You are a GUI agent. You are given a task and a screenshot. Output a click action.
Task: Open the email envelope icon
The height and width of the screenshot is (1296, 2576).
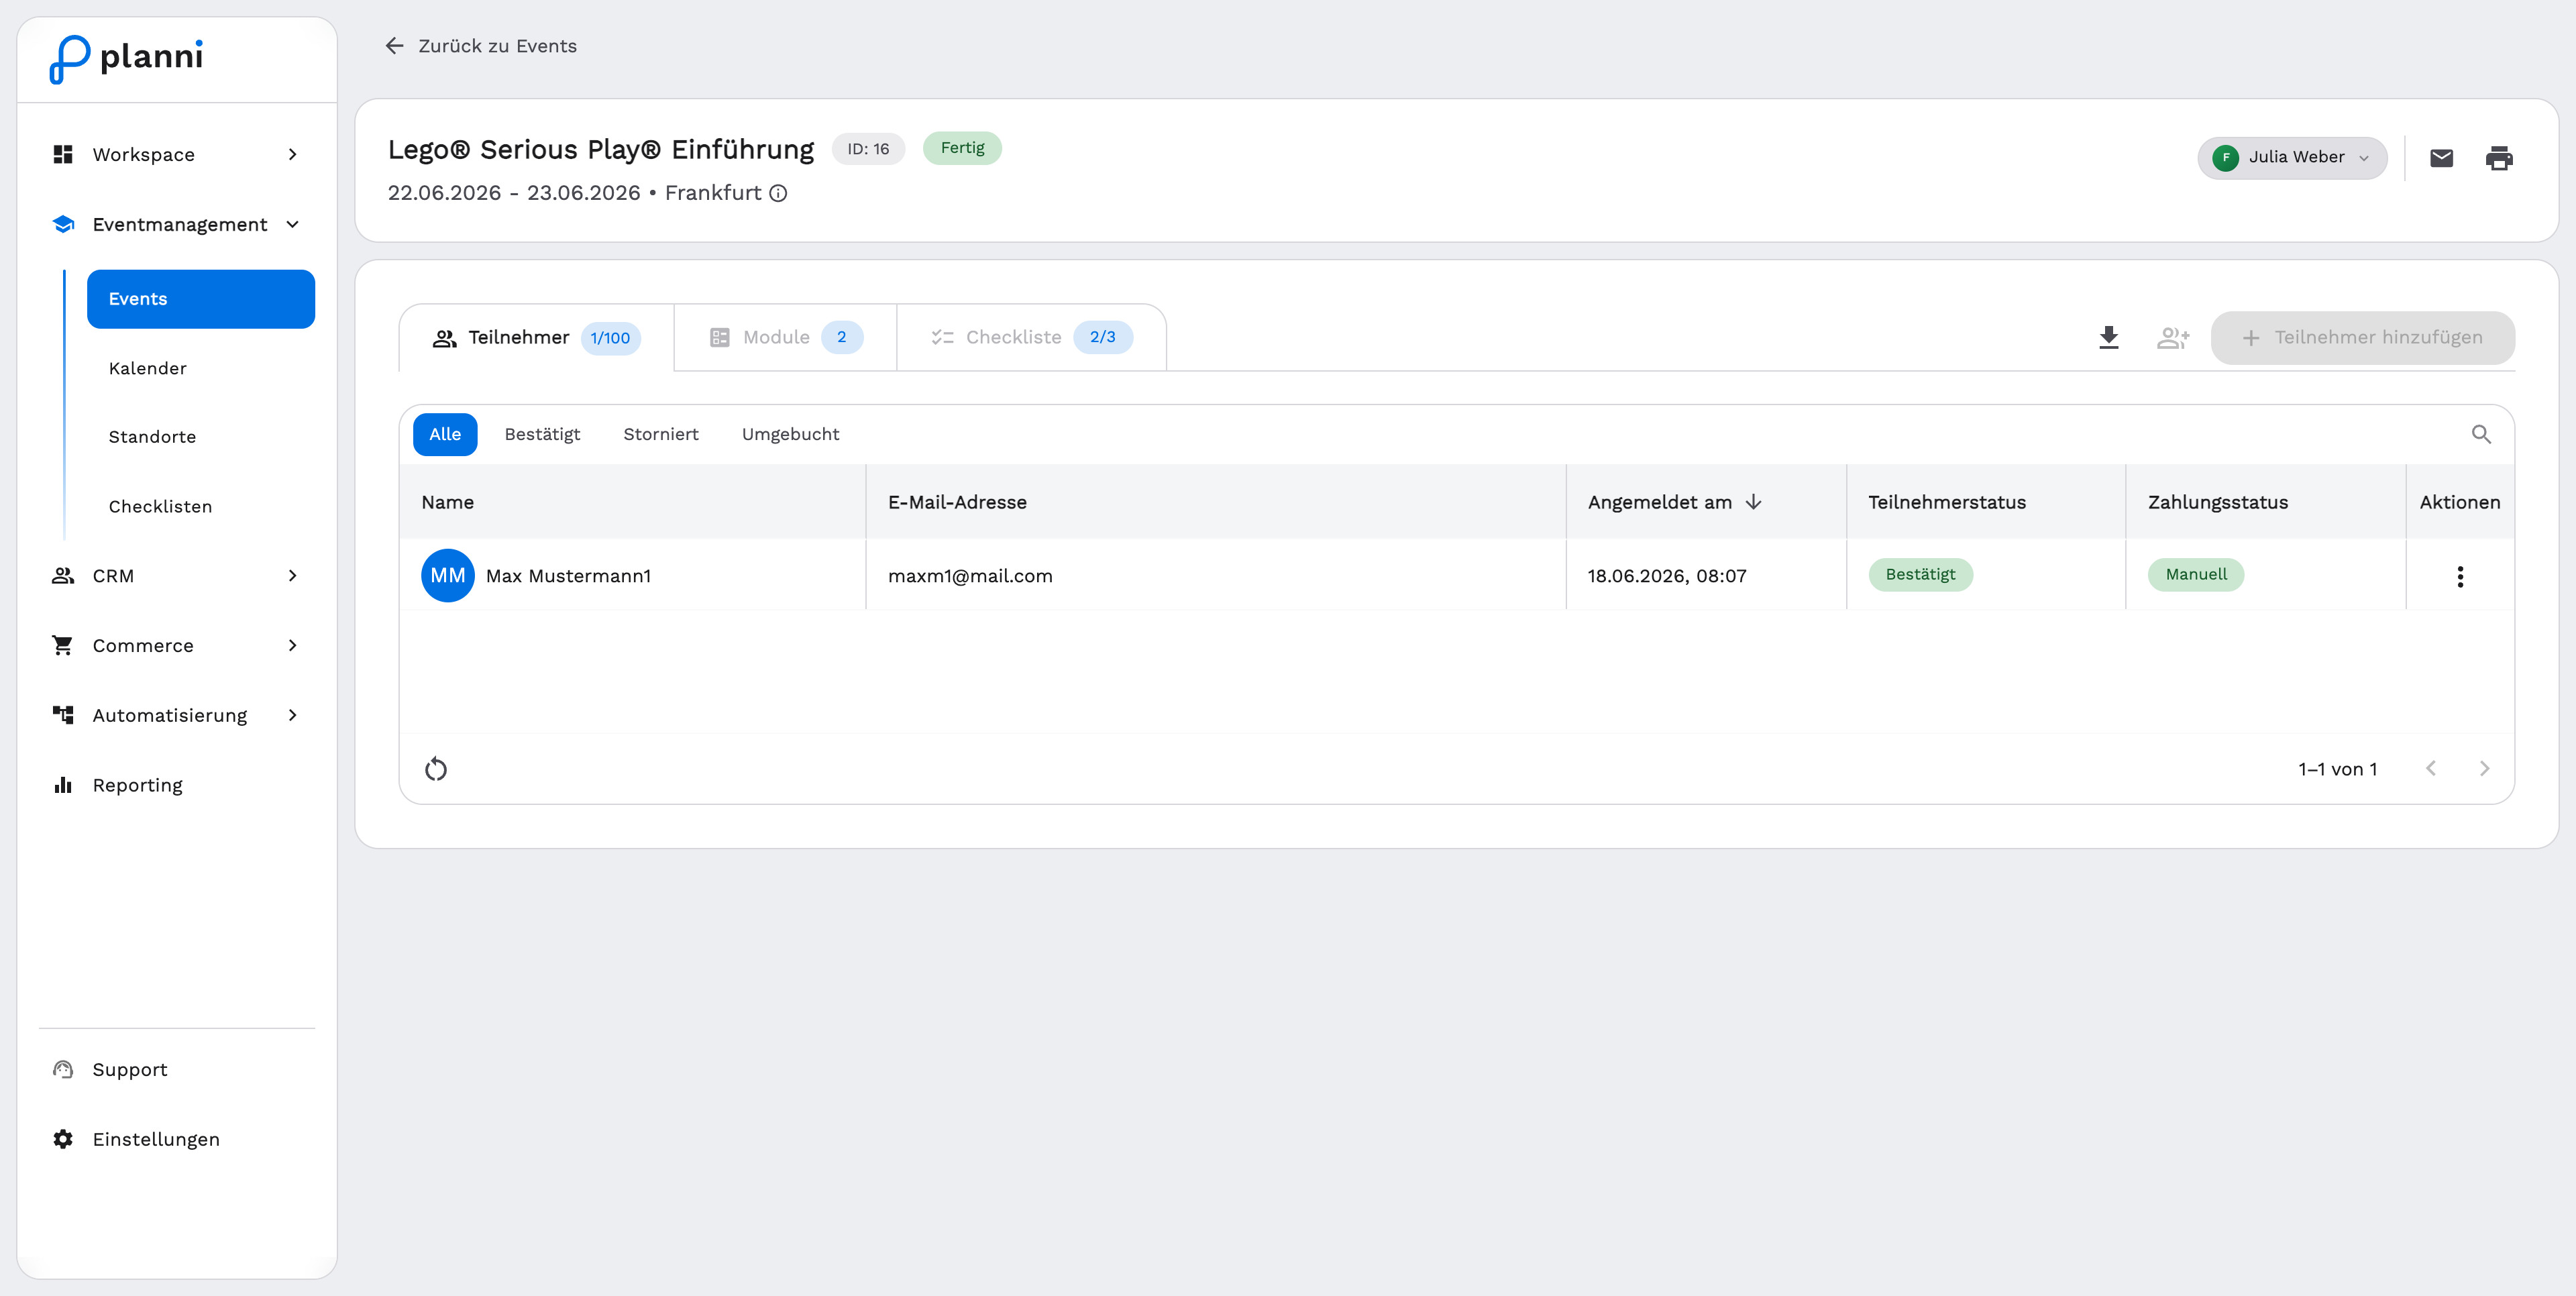[2441, 158]
